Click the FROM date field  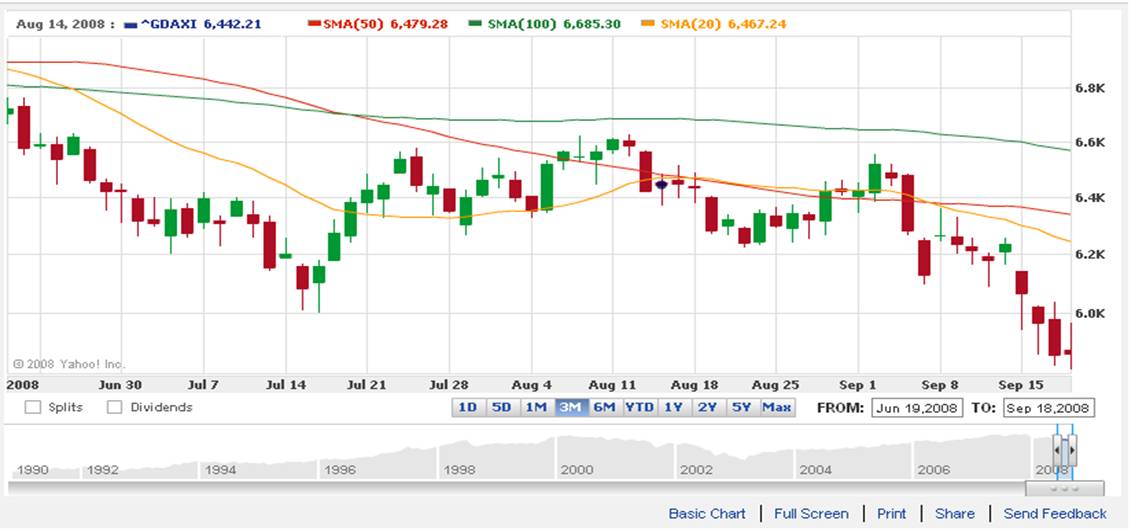pos(916,408)
